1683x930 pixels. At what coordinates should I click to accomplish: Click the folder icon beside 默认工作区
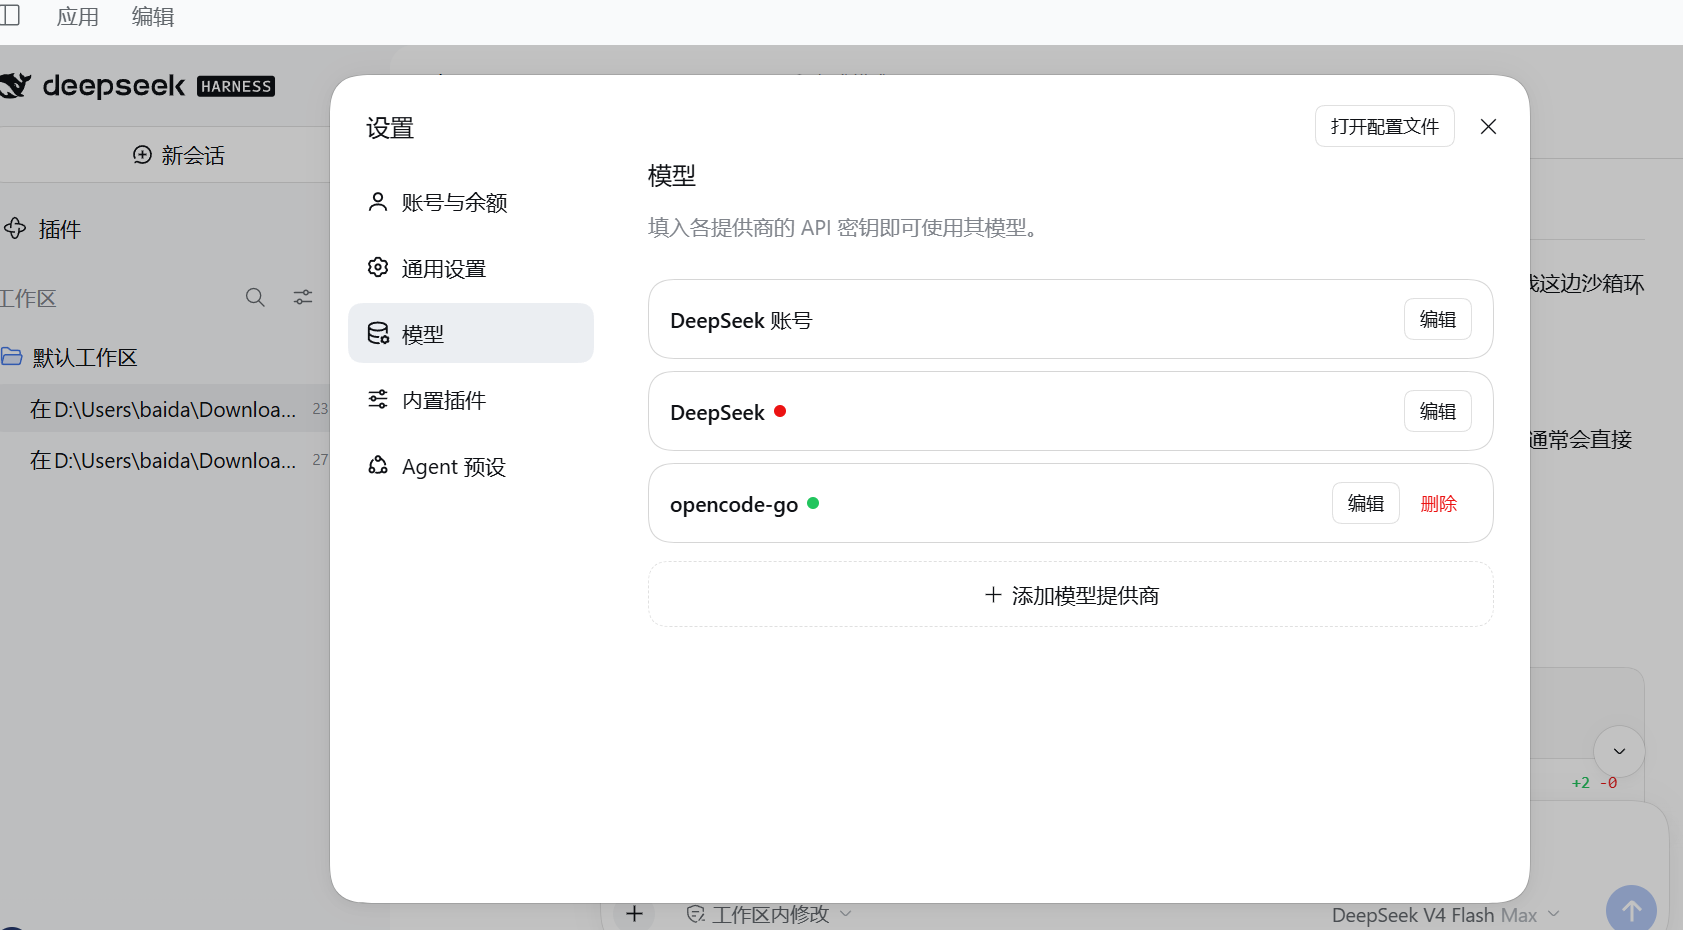coord(12,356)
